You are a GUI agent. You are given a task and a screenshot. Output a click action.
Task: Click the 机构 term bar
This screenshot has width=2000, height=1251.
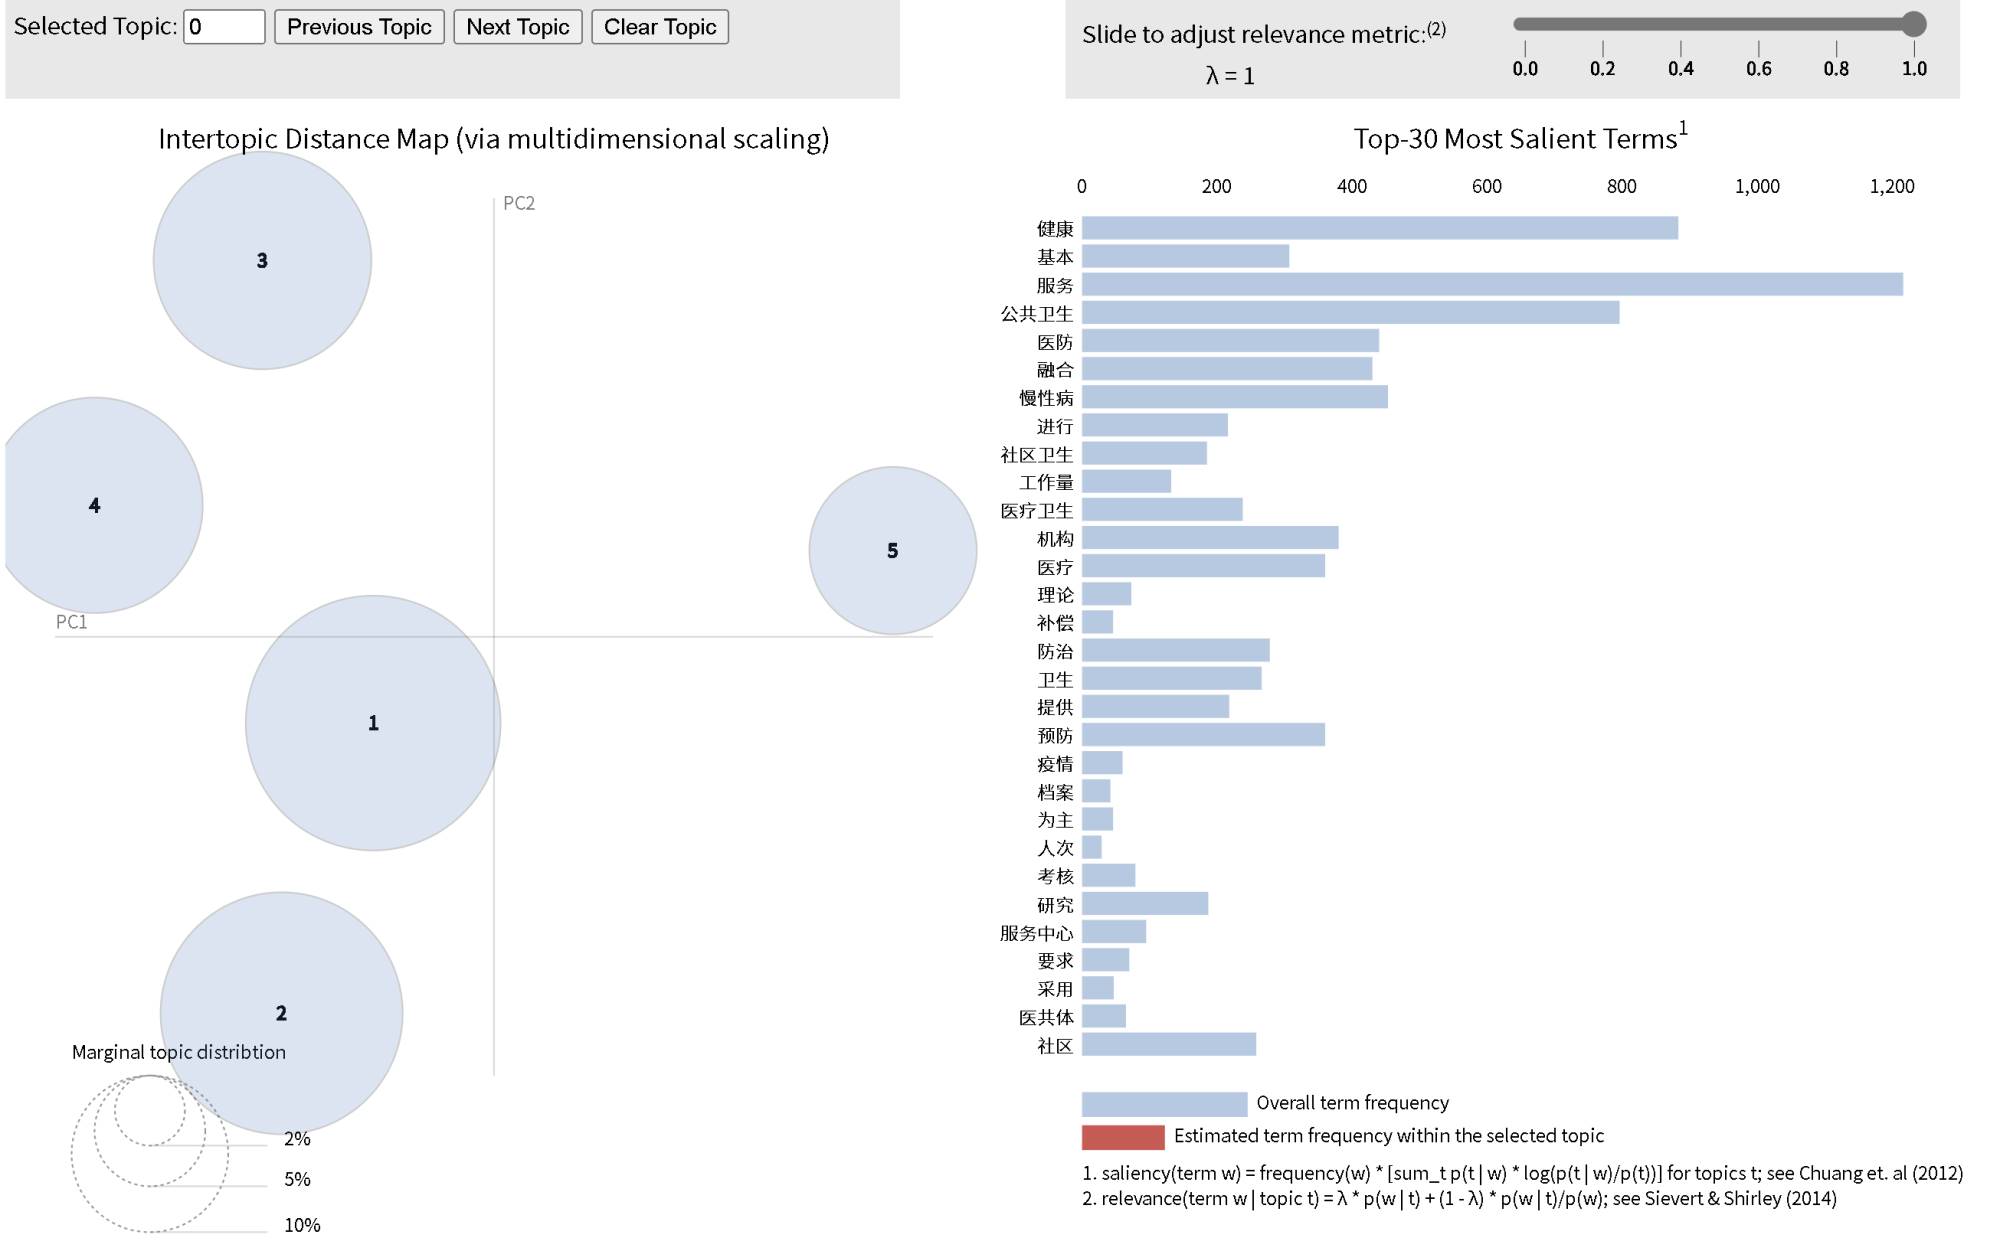[x=1209, y=538]
